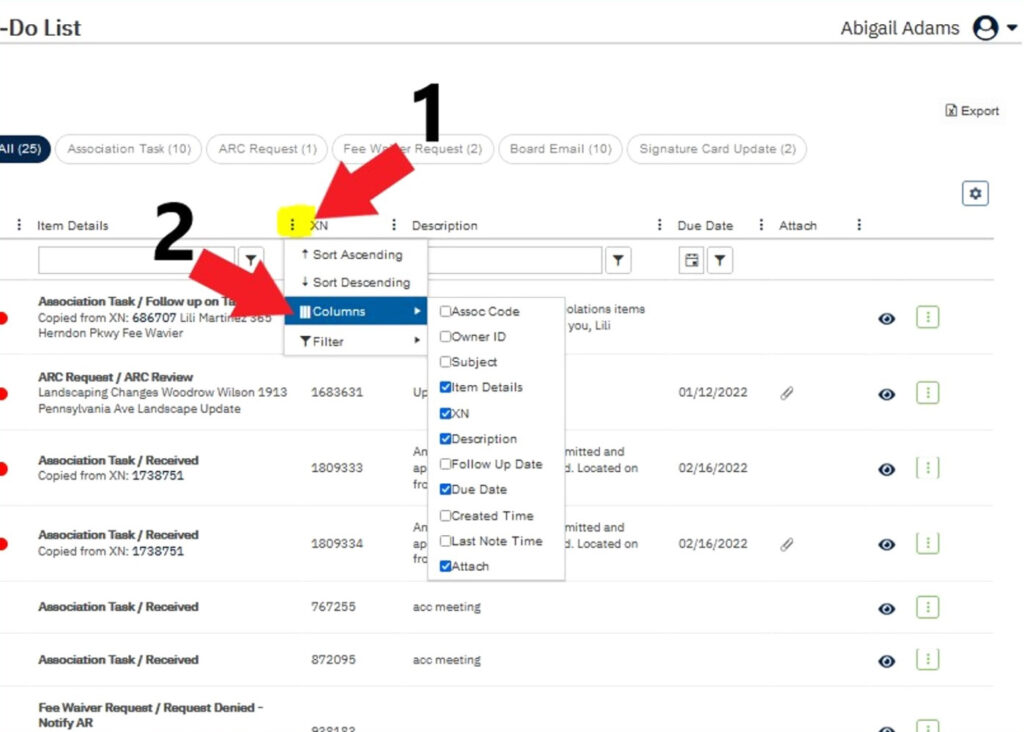Enable the Follow Up Date checkbox
This screenshot has width=1024, height=732.
[445, 464]
